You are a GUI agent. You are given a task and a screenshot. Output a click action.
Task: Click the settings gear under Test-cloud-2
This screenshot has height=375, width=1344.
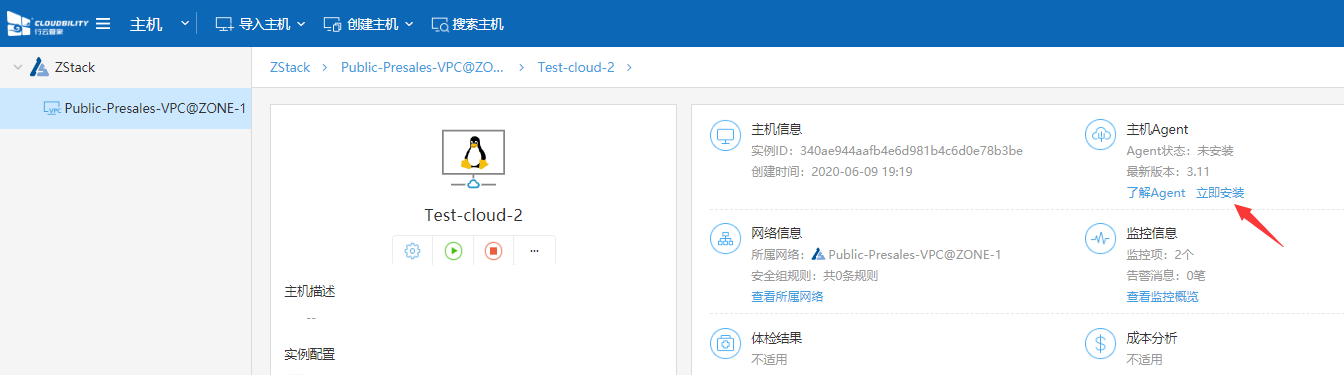tap(412, 251)
